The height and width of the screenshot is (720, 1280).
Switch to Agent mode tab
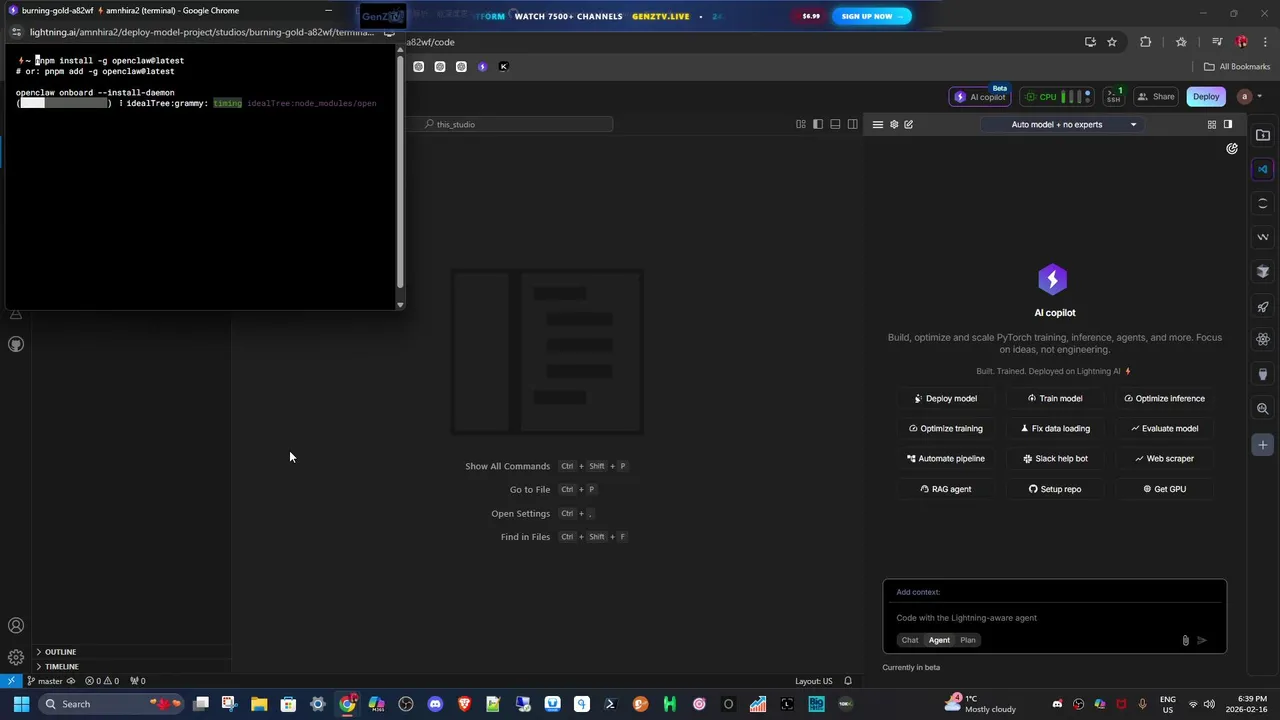pos(939,640)
